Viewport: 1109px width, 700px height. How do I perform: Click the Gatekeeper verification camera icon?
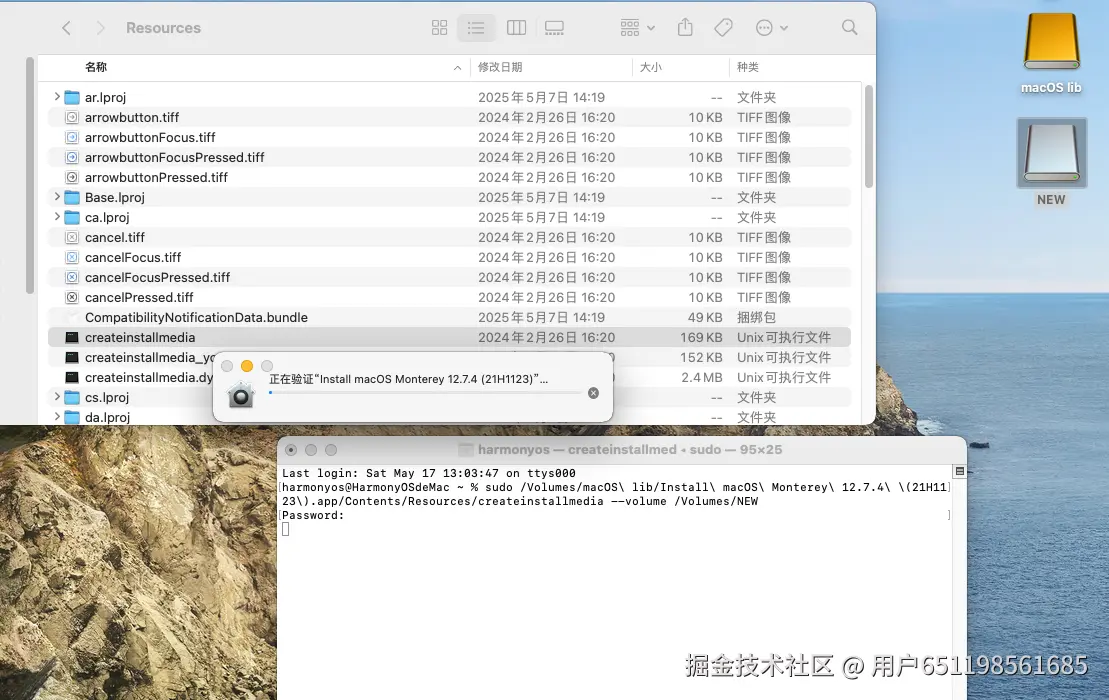click(x=240, y=395)
